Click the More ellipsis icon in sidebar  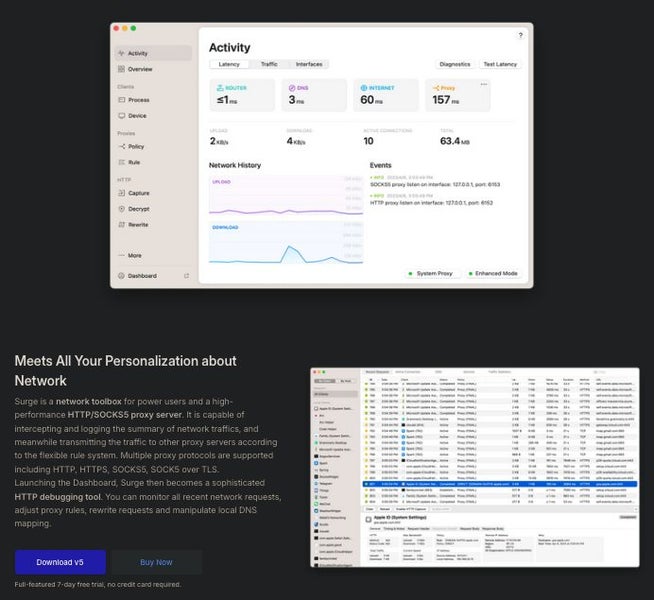[x=122, y=255]
